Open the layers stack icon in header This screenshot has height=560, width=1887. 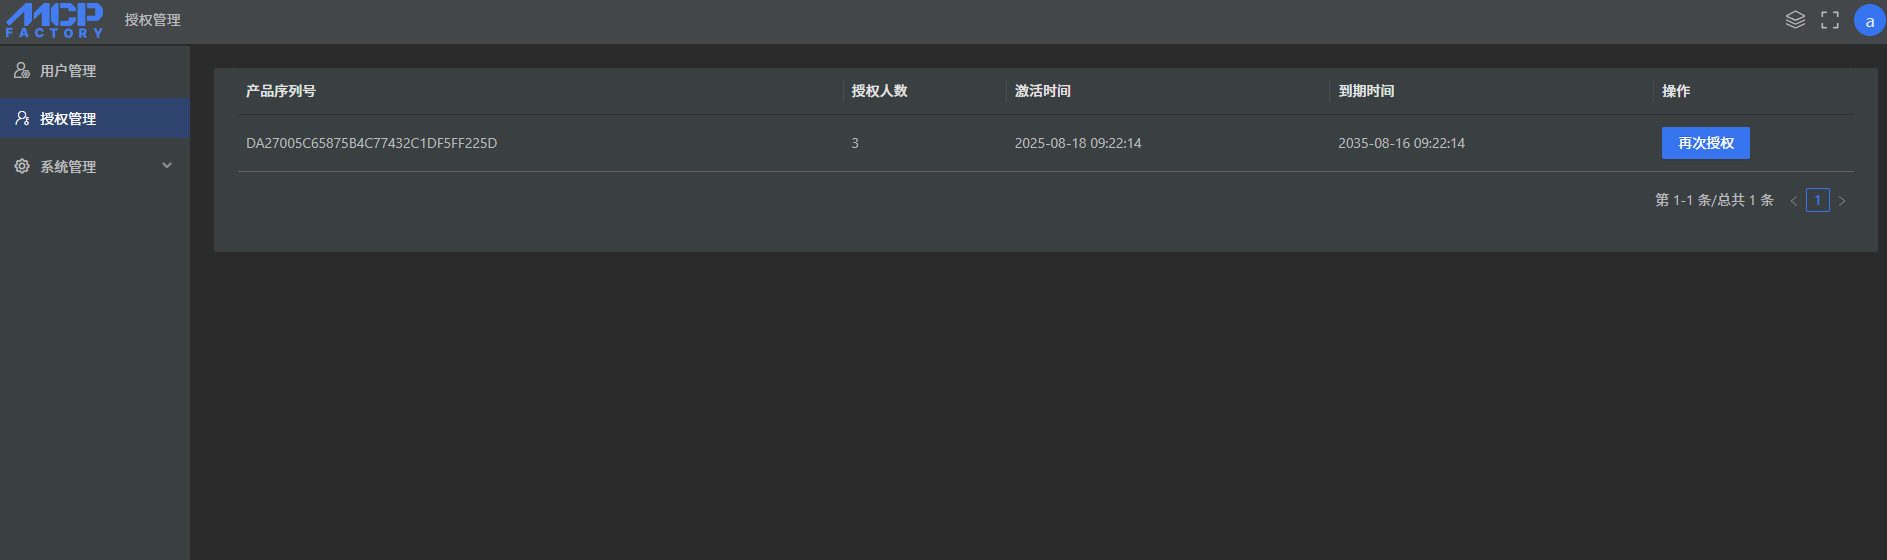(1795, 20)
